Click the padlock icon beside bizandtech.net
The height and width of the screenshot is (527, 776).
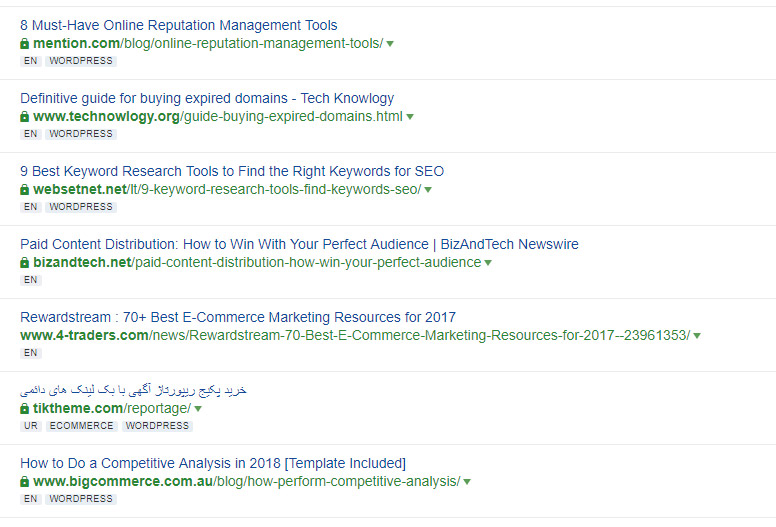point(25,263)
